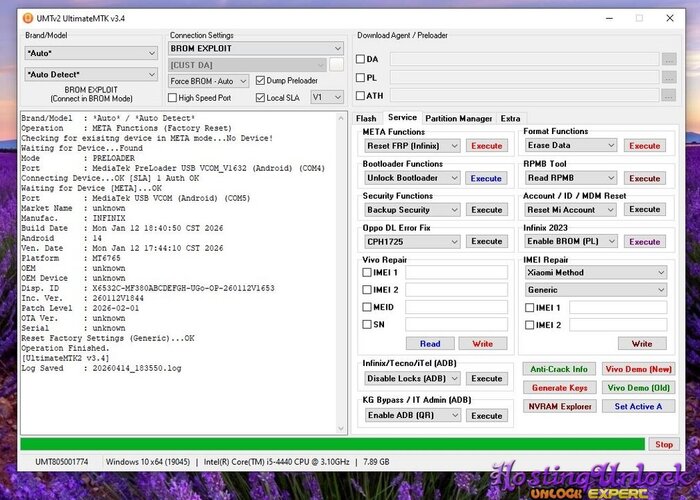Open the *Auto Detect* model dropdown
Viewport: 700px width, 500px height.
click(x=91, y=75)
